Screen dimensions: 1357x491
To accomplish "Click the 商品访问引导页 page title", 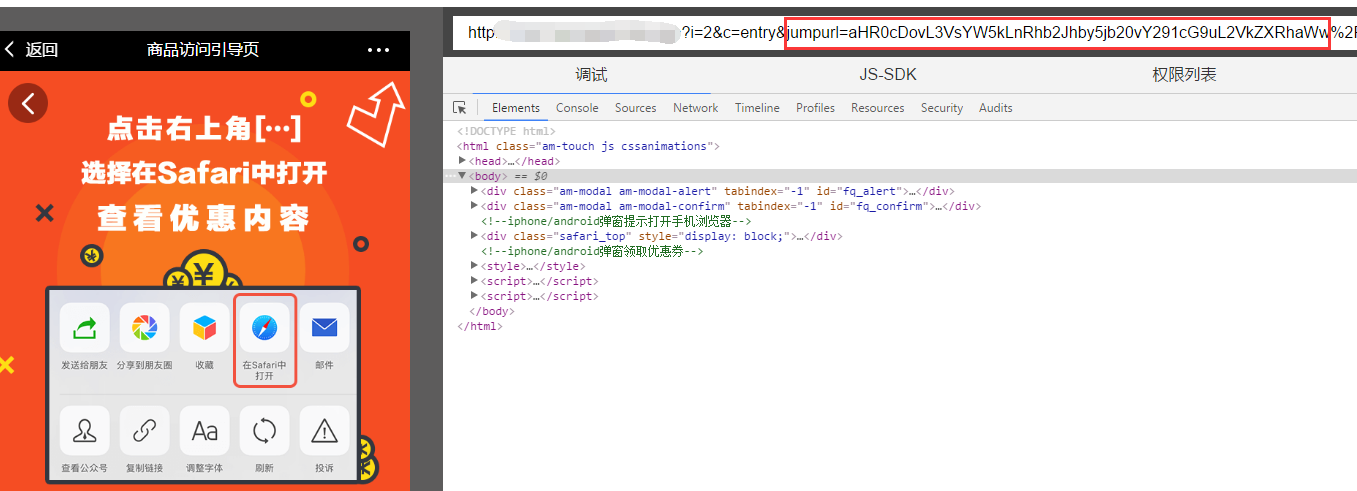I will tap(203, 50).
